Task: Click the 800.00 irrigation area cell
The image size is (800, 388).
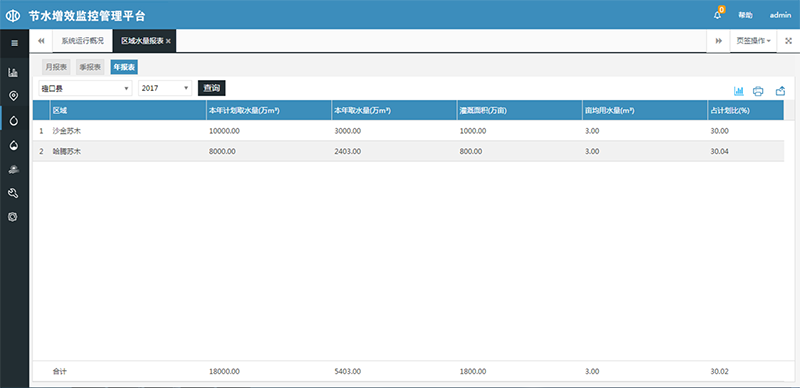Action: coord(471,152)
